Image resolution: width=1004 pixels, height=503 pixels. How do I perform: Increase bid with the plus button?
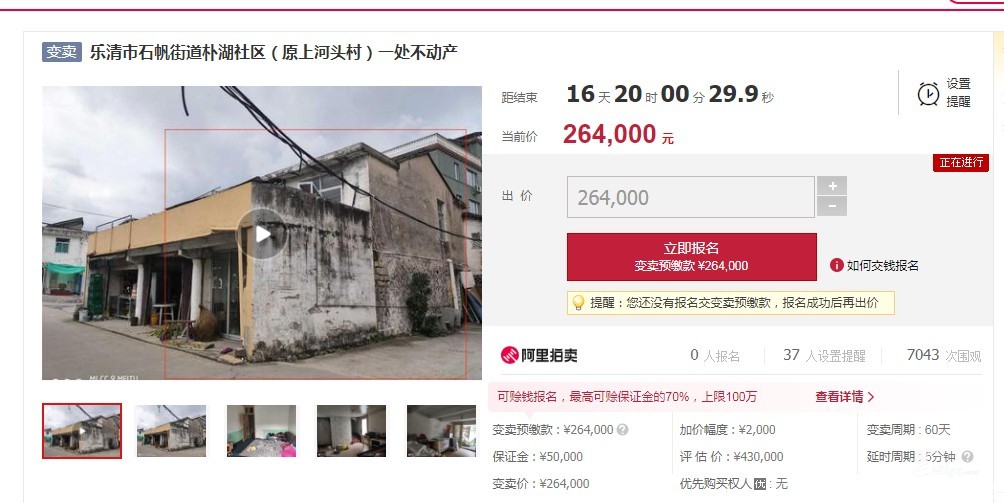pos(832,186)
